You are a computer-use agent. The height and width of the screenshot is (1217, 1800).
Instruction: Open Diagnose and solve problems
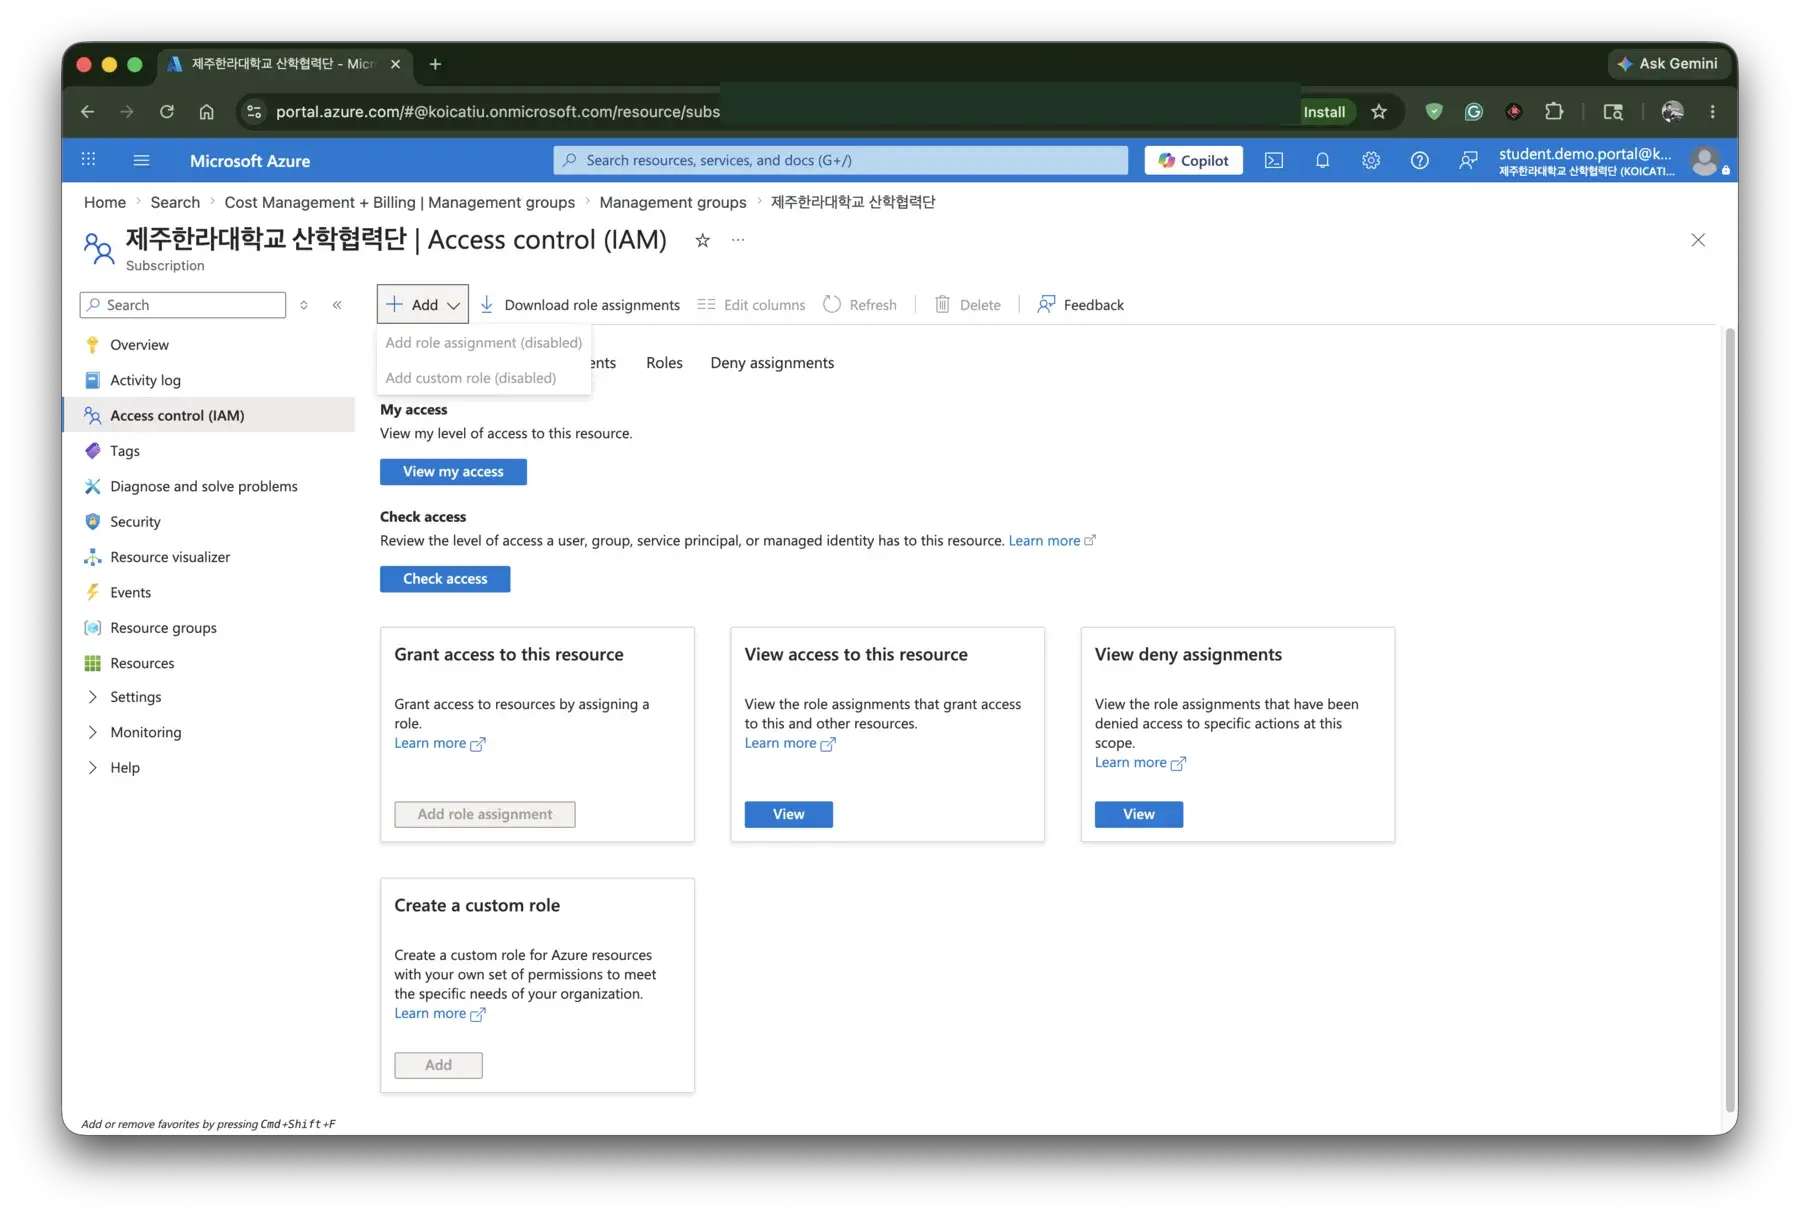[208, 486]
